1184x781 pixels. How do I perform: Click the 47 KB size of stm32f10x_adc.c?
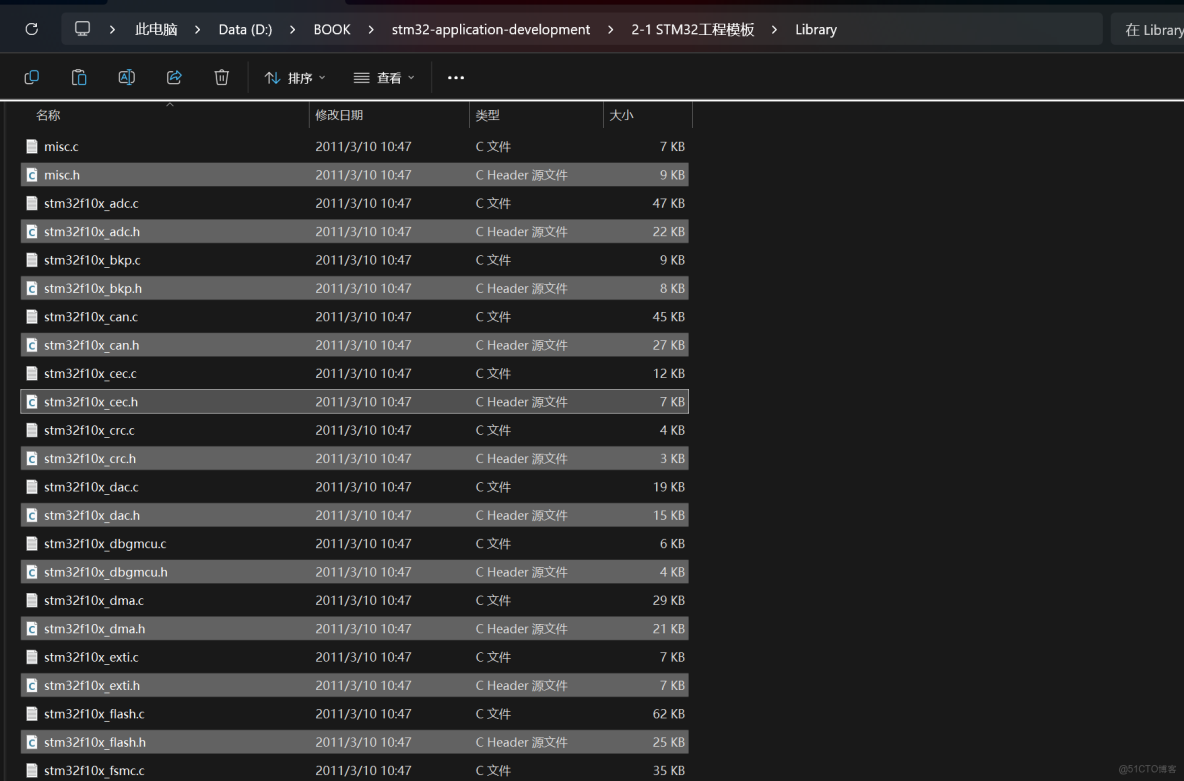(669, 203)
